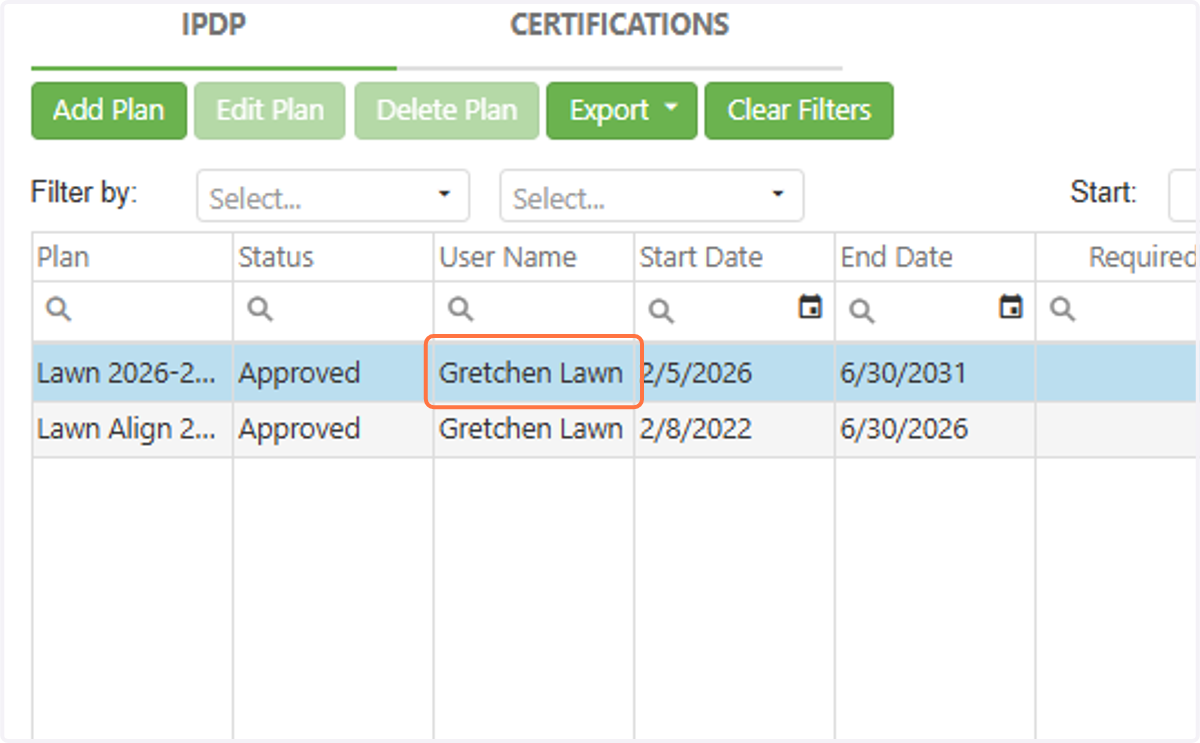The height and width of the screenshot is (743, 1200).
Task: Open the Start Date filter calendar picker
Action: 810,308
